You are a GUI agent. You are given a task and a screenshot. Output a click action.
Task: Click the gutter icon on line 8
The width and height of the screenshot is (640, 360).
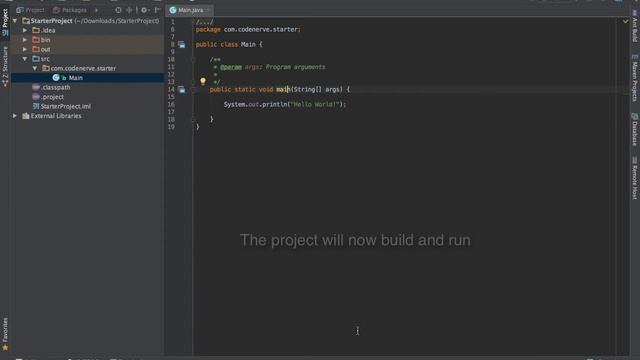(181, 44)
